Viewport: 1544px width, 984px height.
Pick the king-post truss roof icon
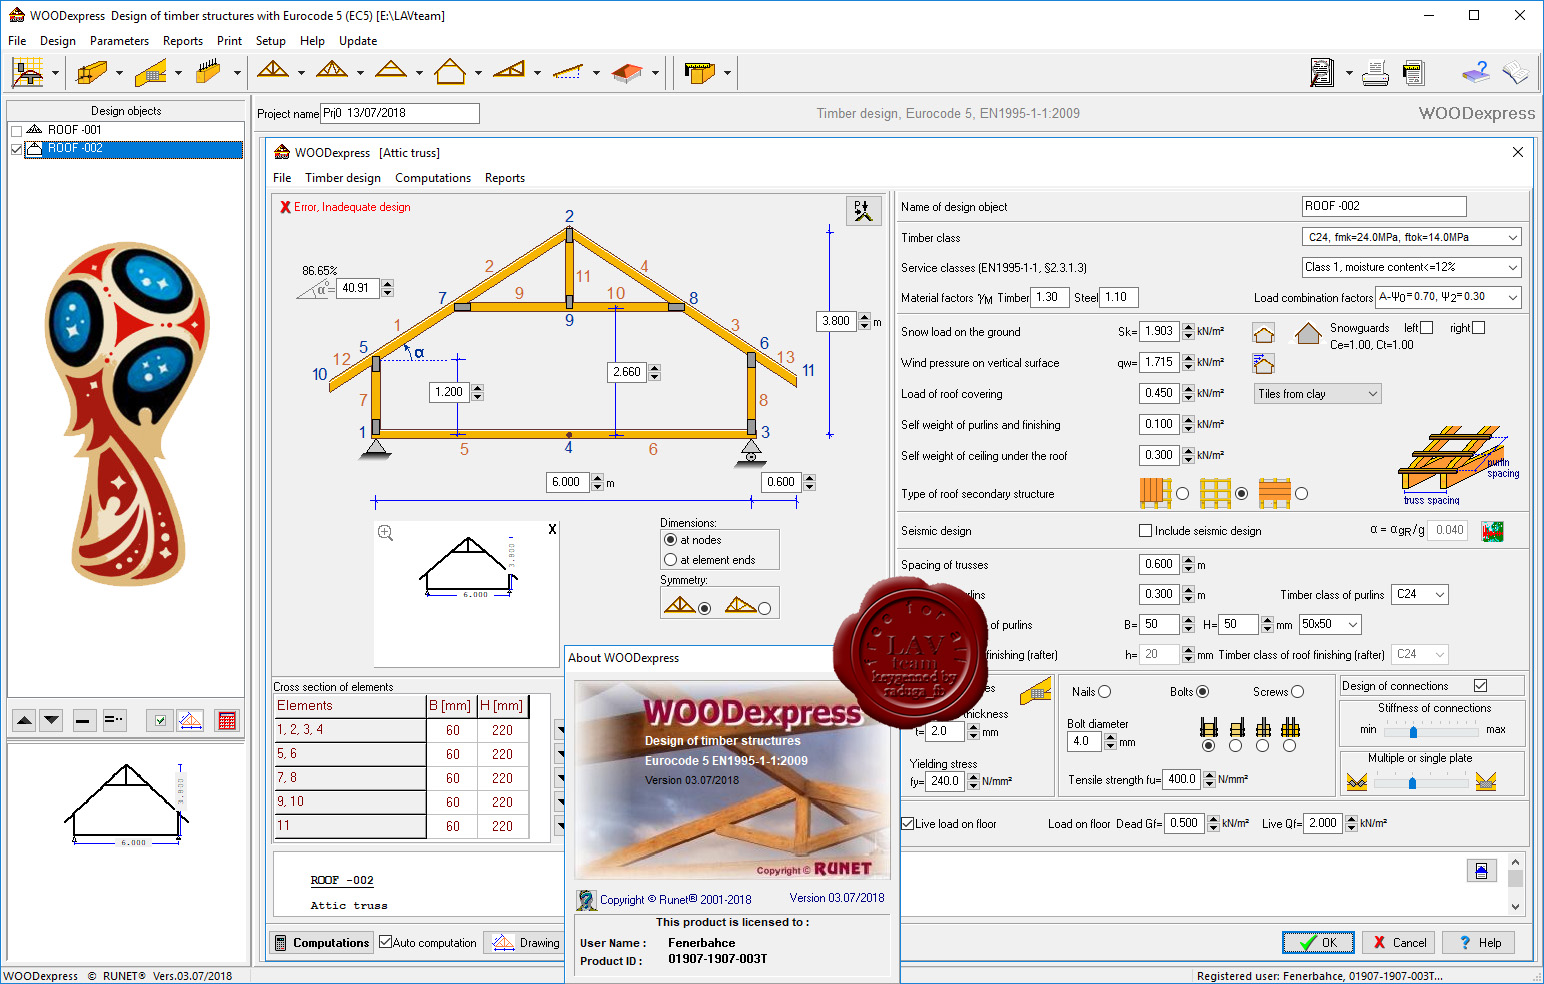point(273,71)
